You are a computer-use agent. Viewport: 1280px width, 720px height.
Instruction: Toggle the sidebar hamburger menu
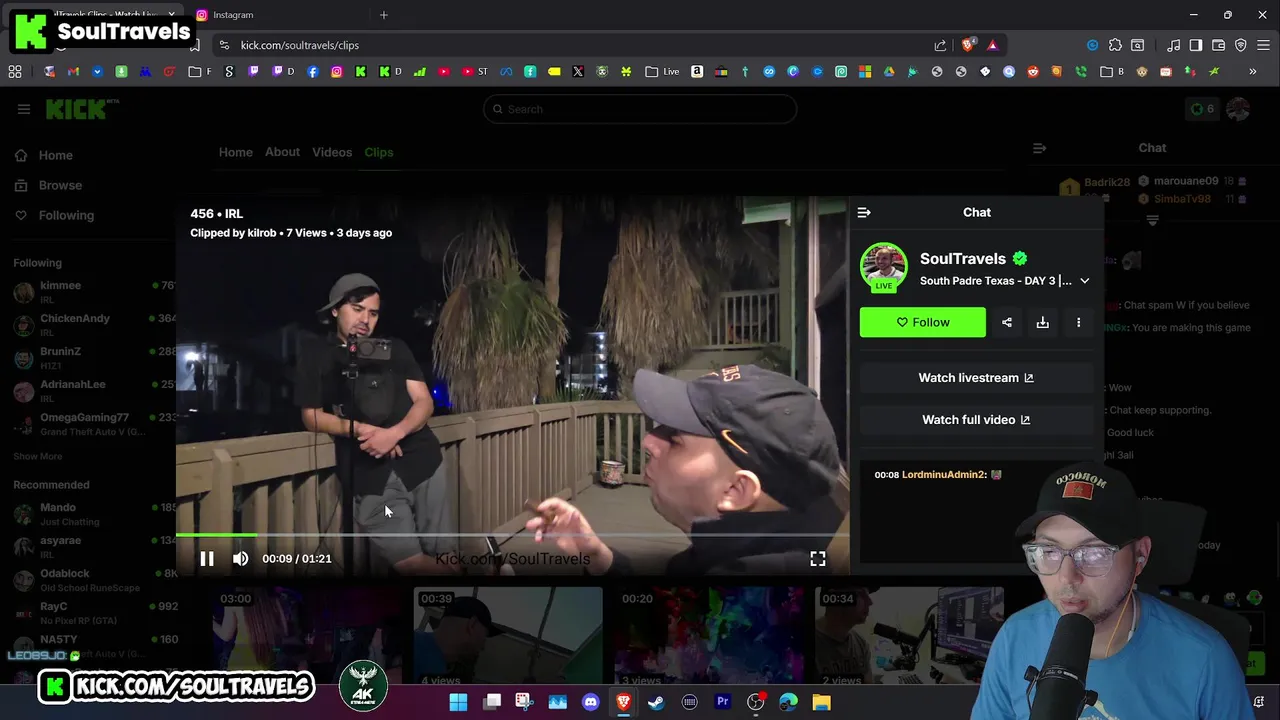[x=24, y=109]
